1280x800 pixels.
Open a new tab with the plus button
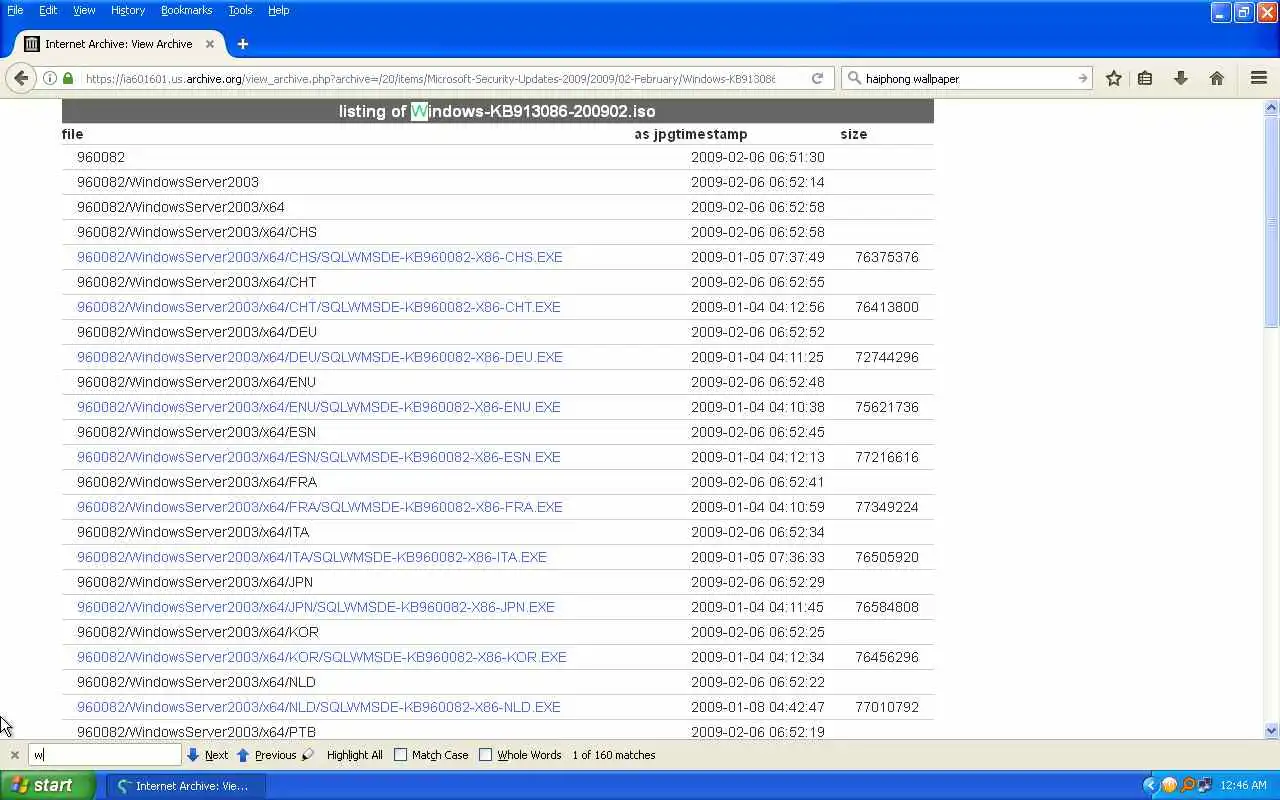pyautogui.click(x=242, y=44)
